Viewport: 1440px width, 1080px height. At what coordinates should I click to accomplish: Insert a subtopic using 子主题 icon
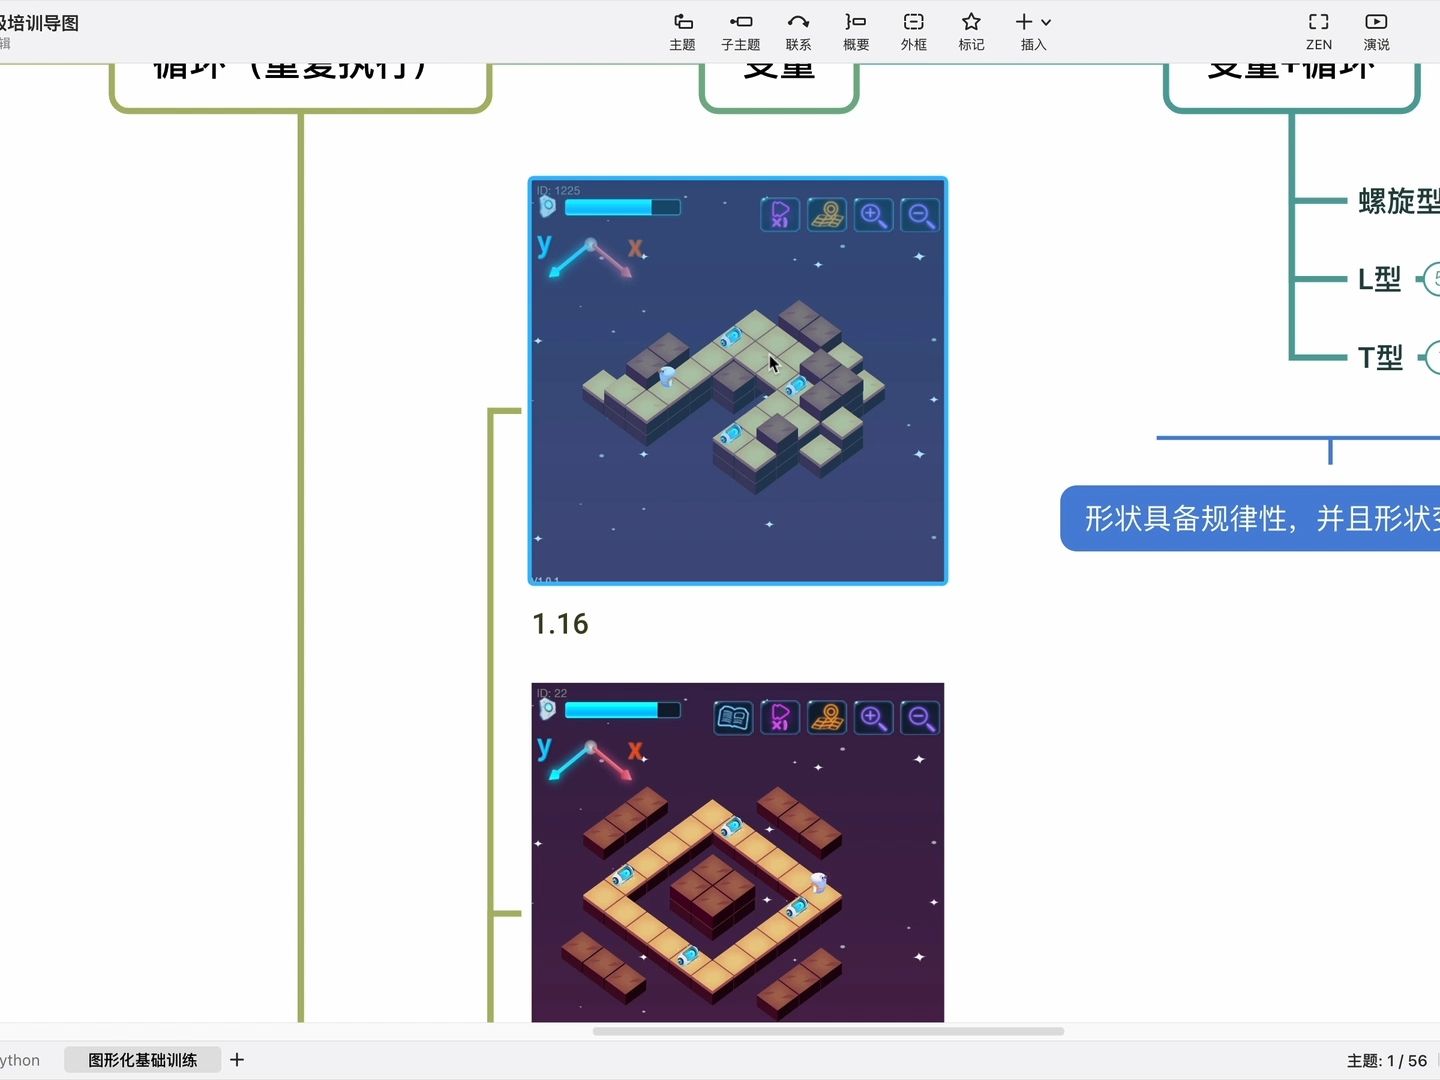[741, 28]
